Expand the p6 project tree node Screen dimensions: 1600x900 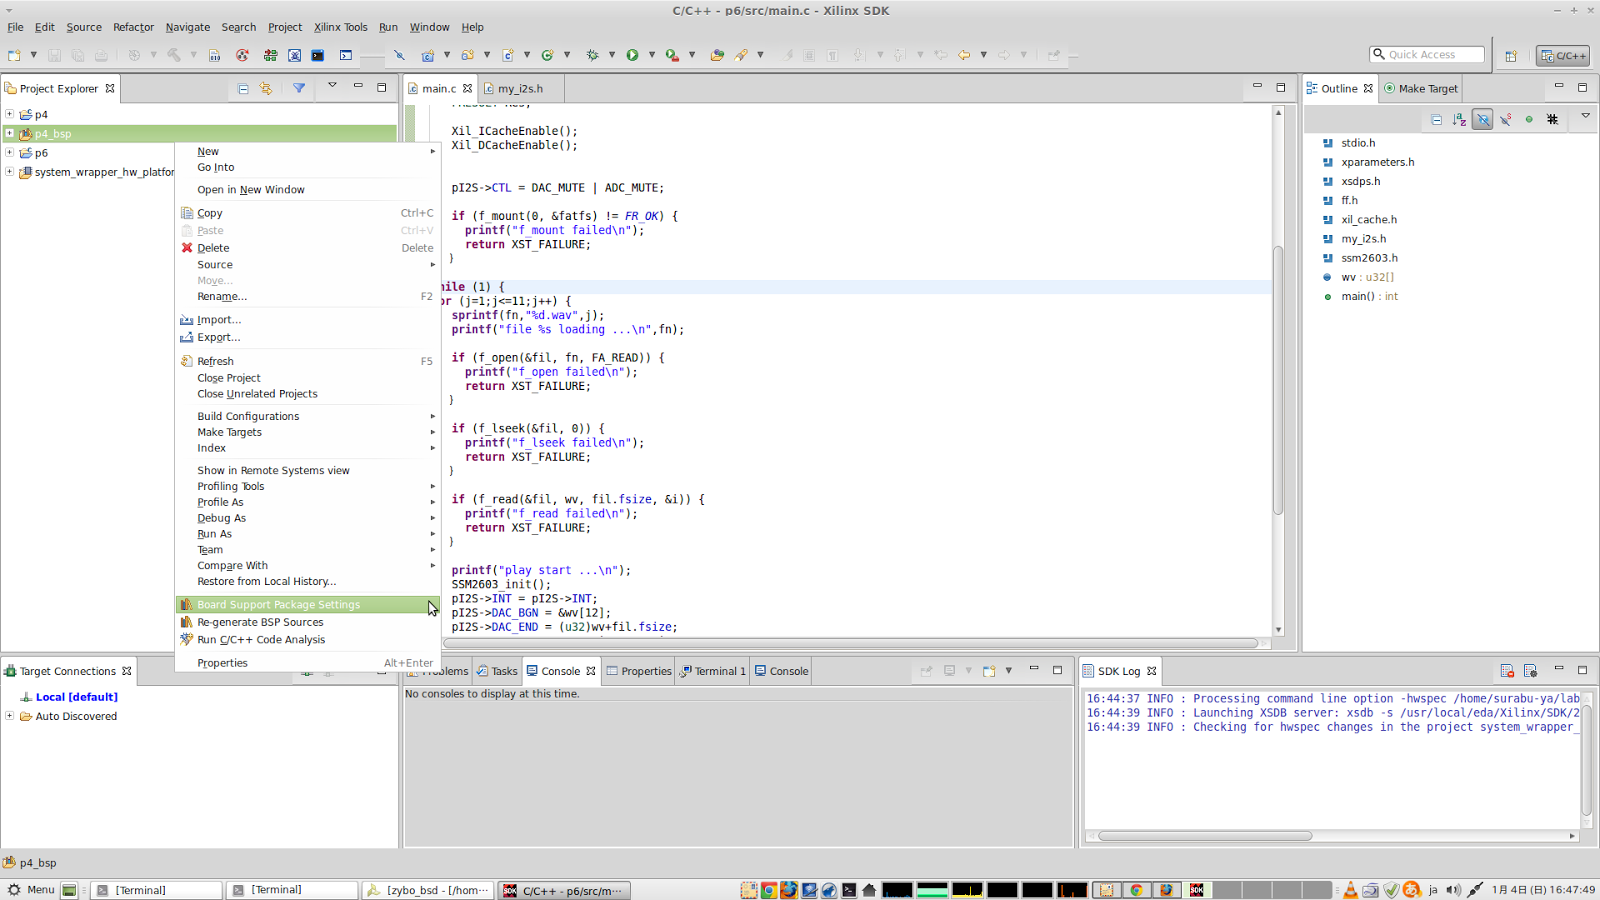click(10, 153)
